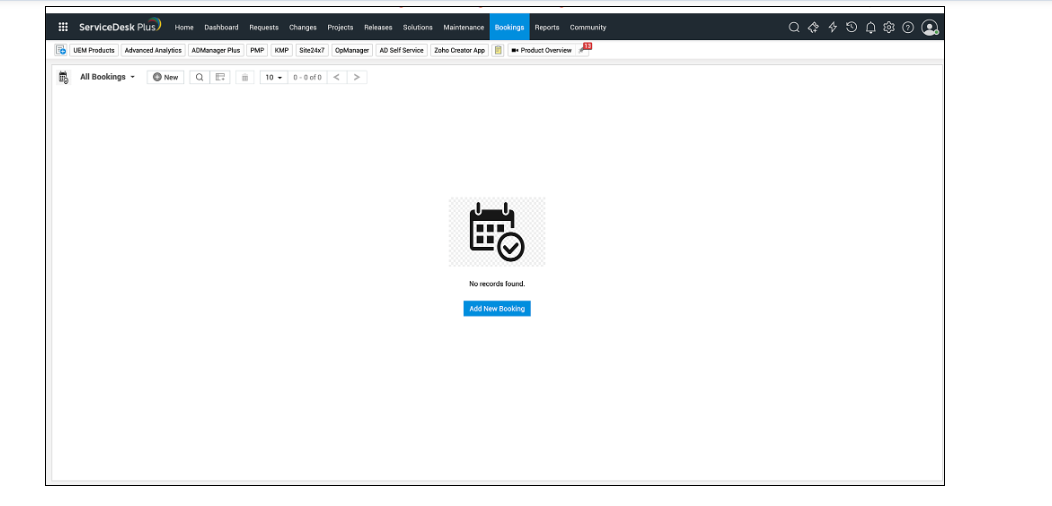
Task: Expand the All Bookings view dropdown
Action: 107,77
